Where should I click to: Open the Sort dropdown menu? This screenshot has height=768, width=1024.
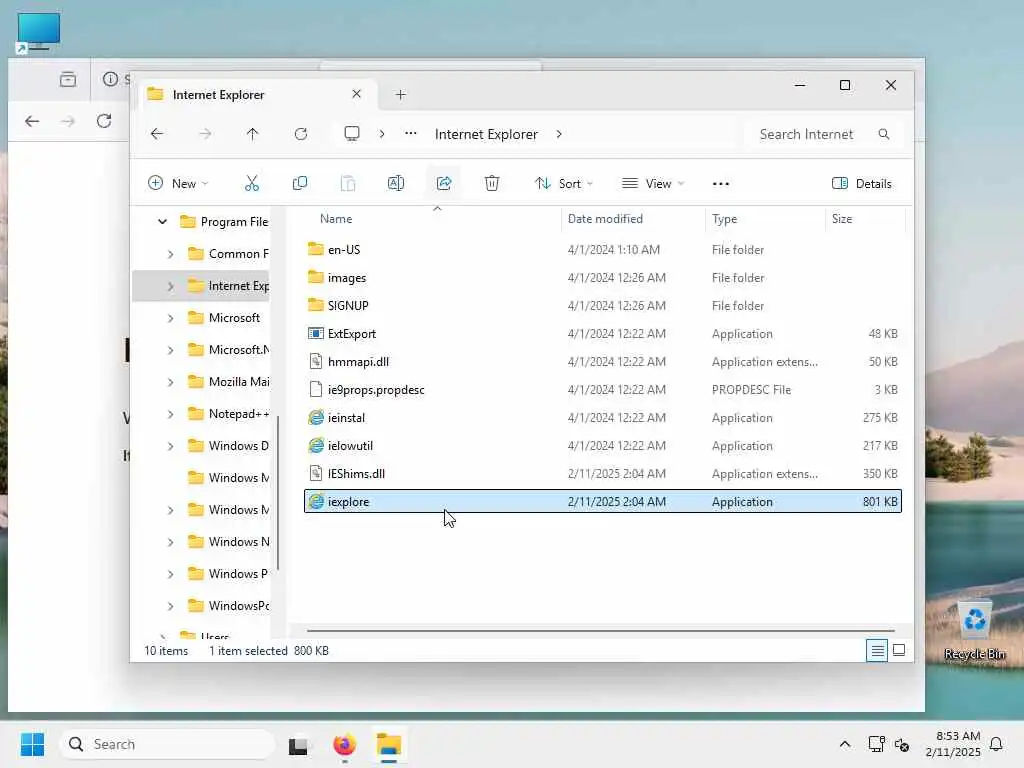click(564, 184)
